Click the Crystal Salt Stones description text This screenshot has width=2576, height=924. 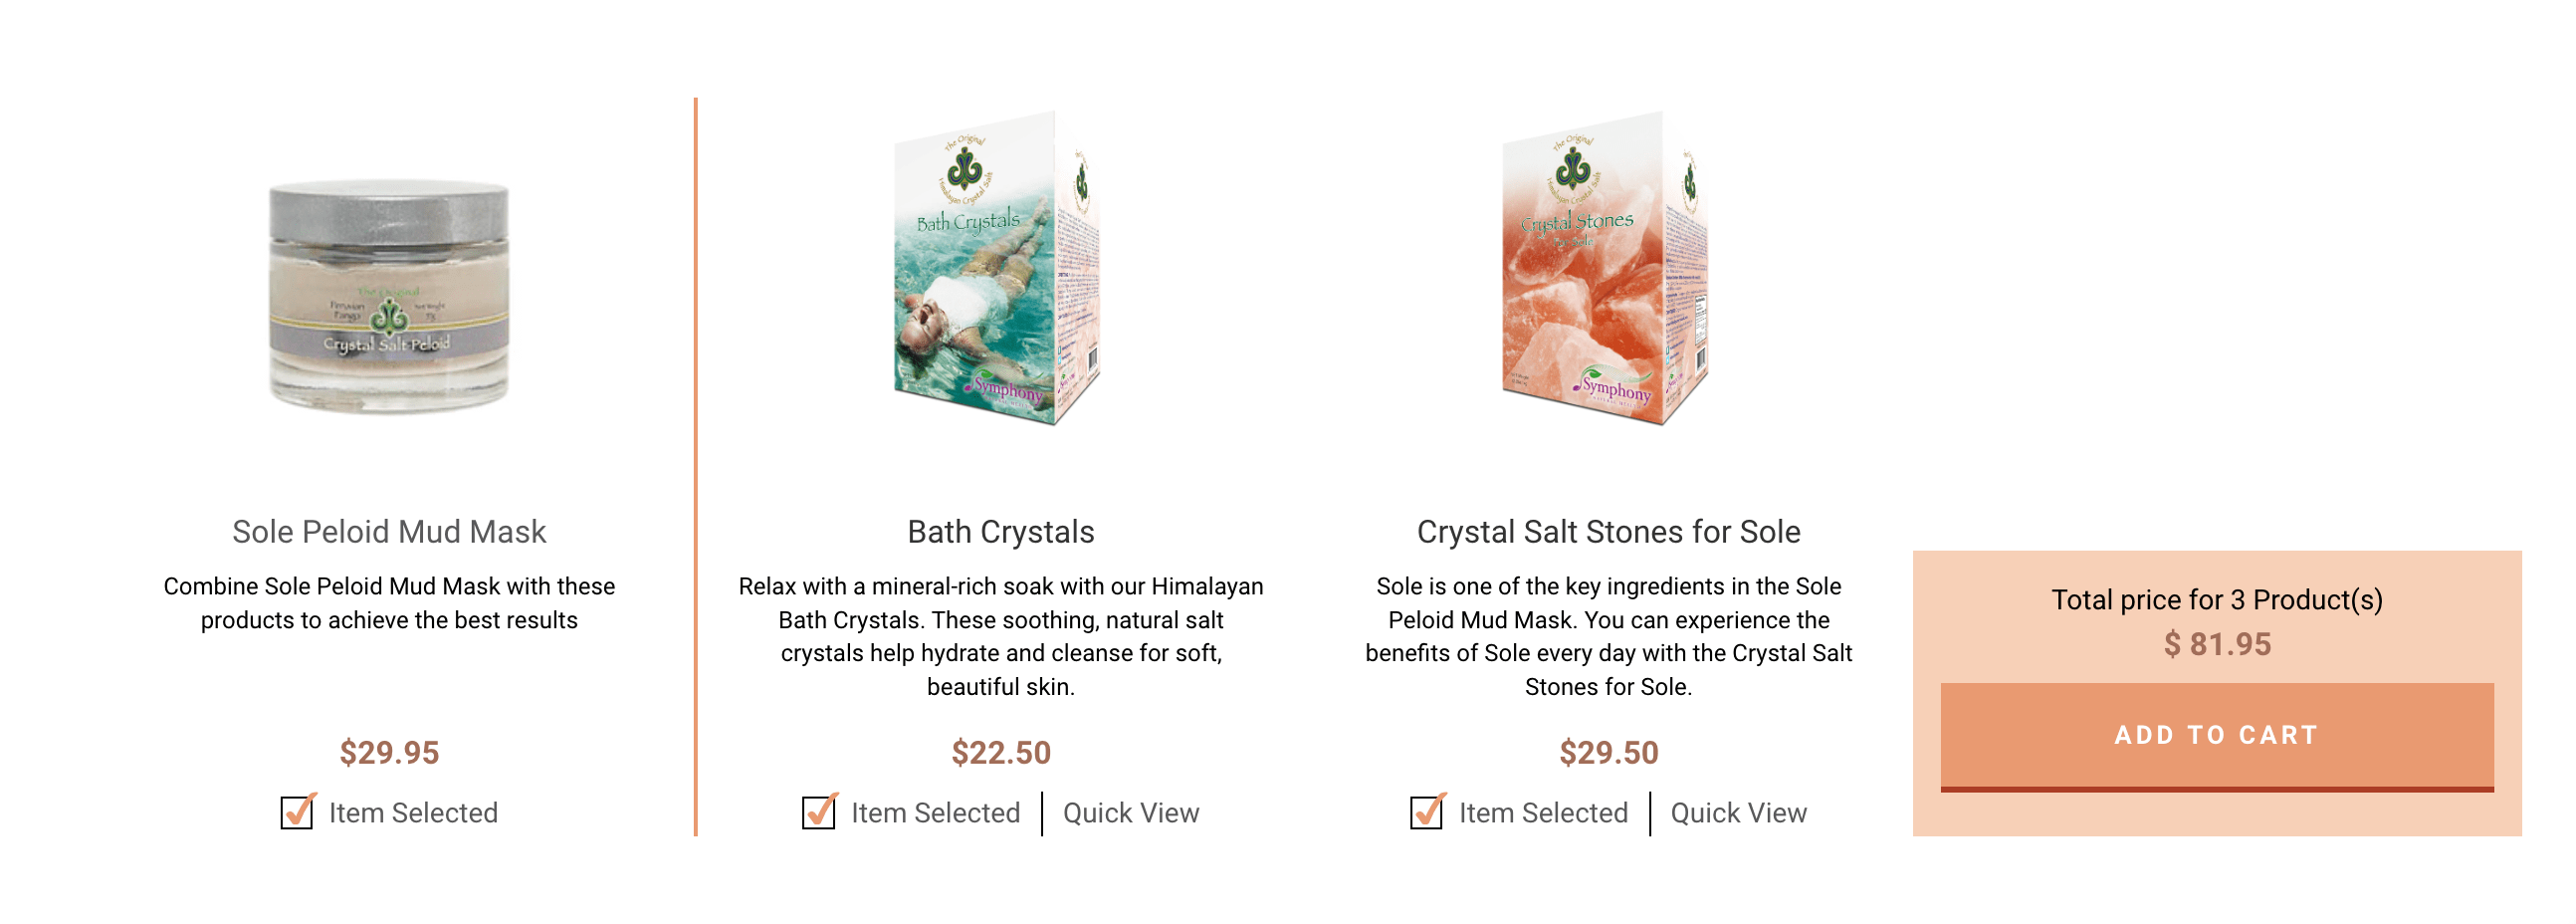click(1608, 636)
